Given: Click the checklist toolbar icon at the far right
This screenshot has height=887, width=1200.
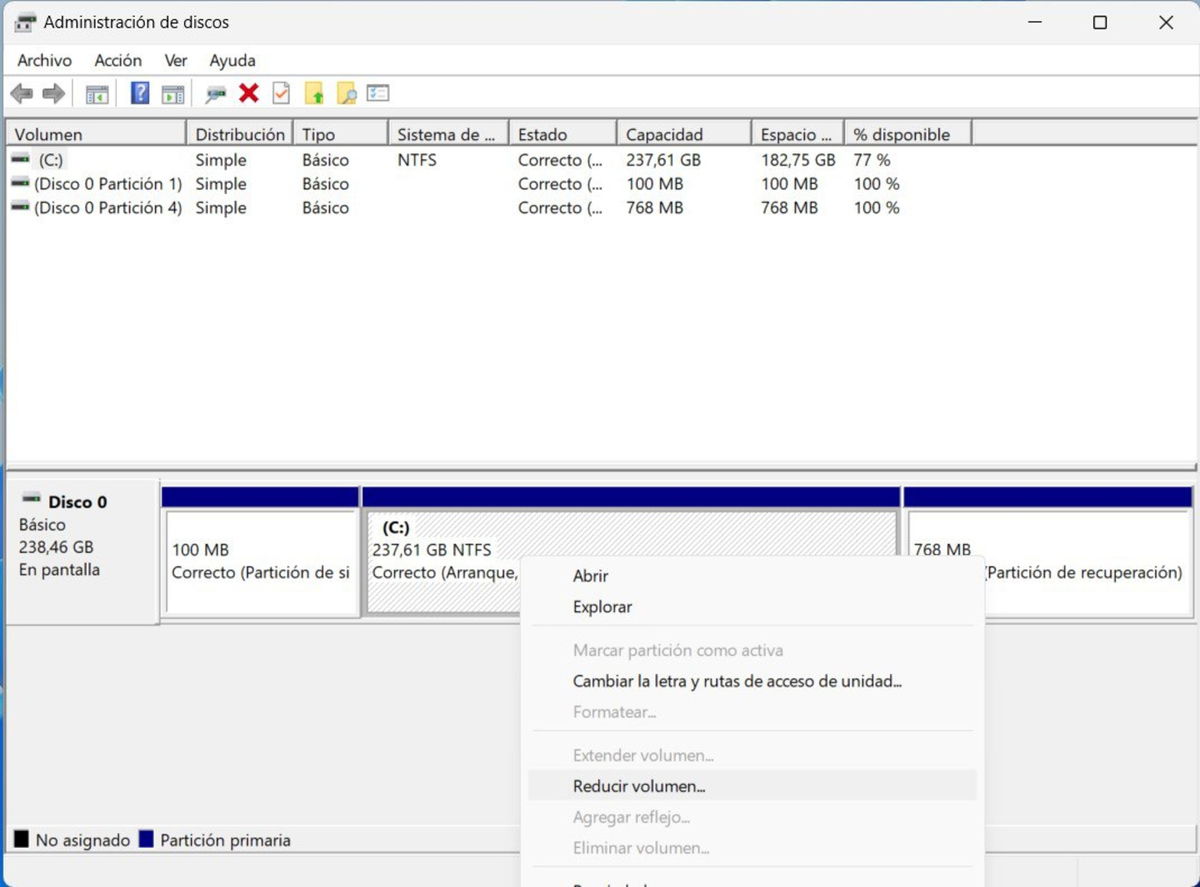Looking at the screenshot, I should 378,93.
